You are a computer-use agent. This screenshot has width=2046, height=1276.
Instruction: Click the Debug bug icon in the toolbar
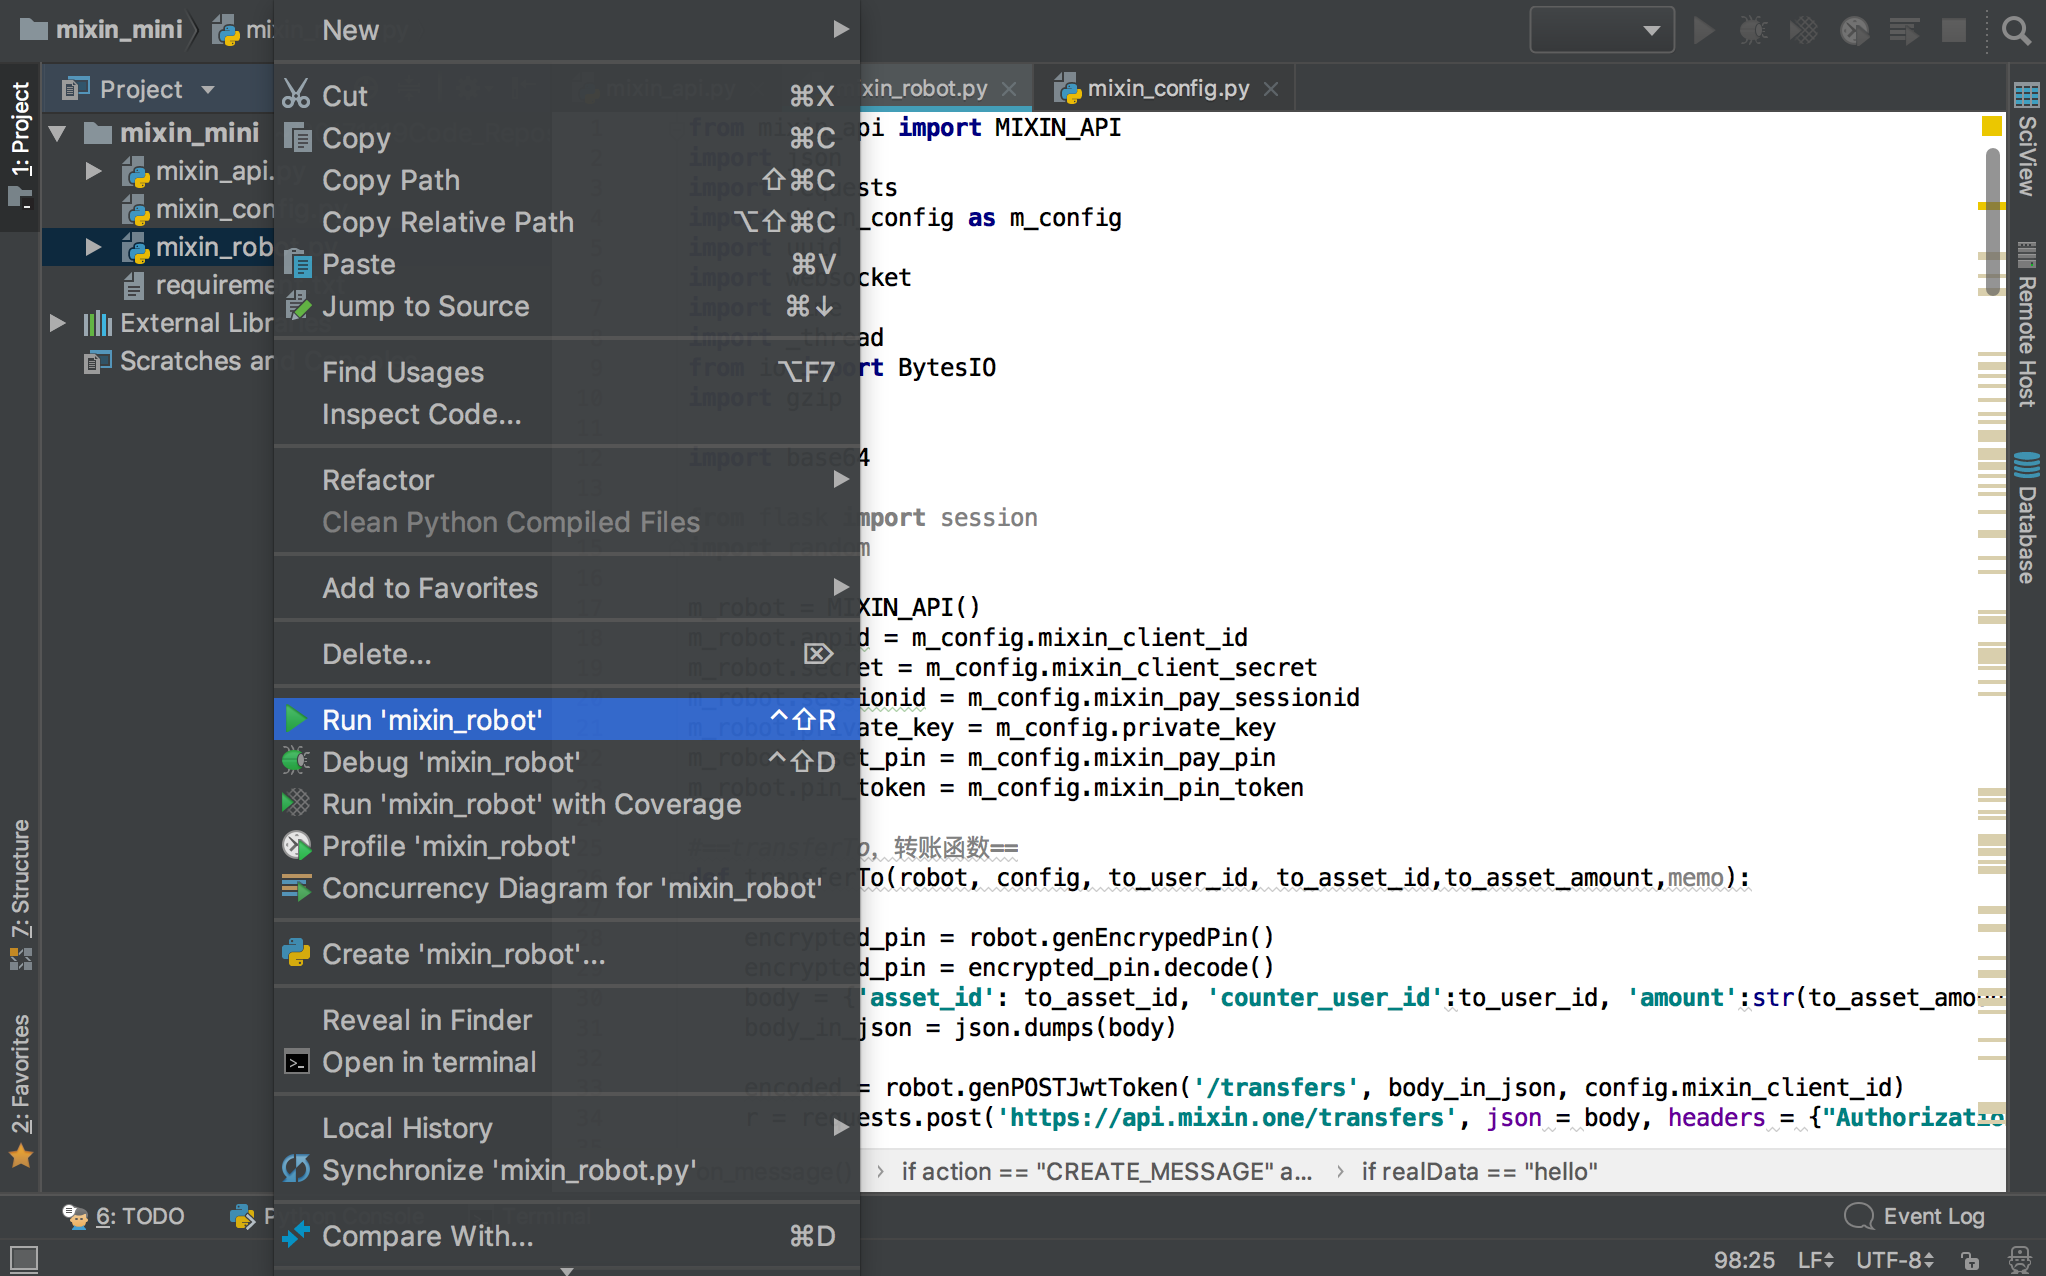(1753, 30)
